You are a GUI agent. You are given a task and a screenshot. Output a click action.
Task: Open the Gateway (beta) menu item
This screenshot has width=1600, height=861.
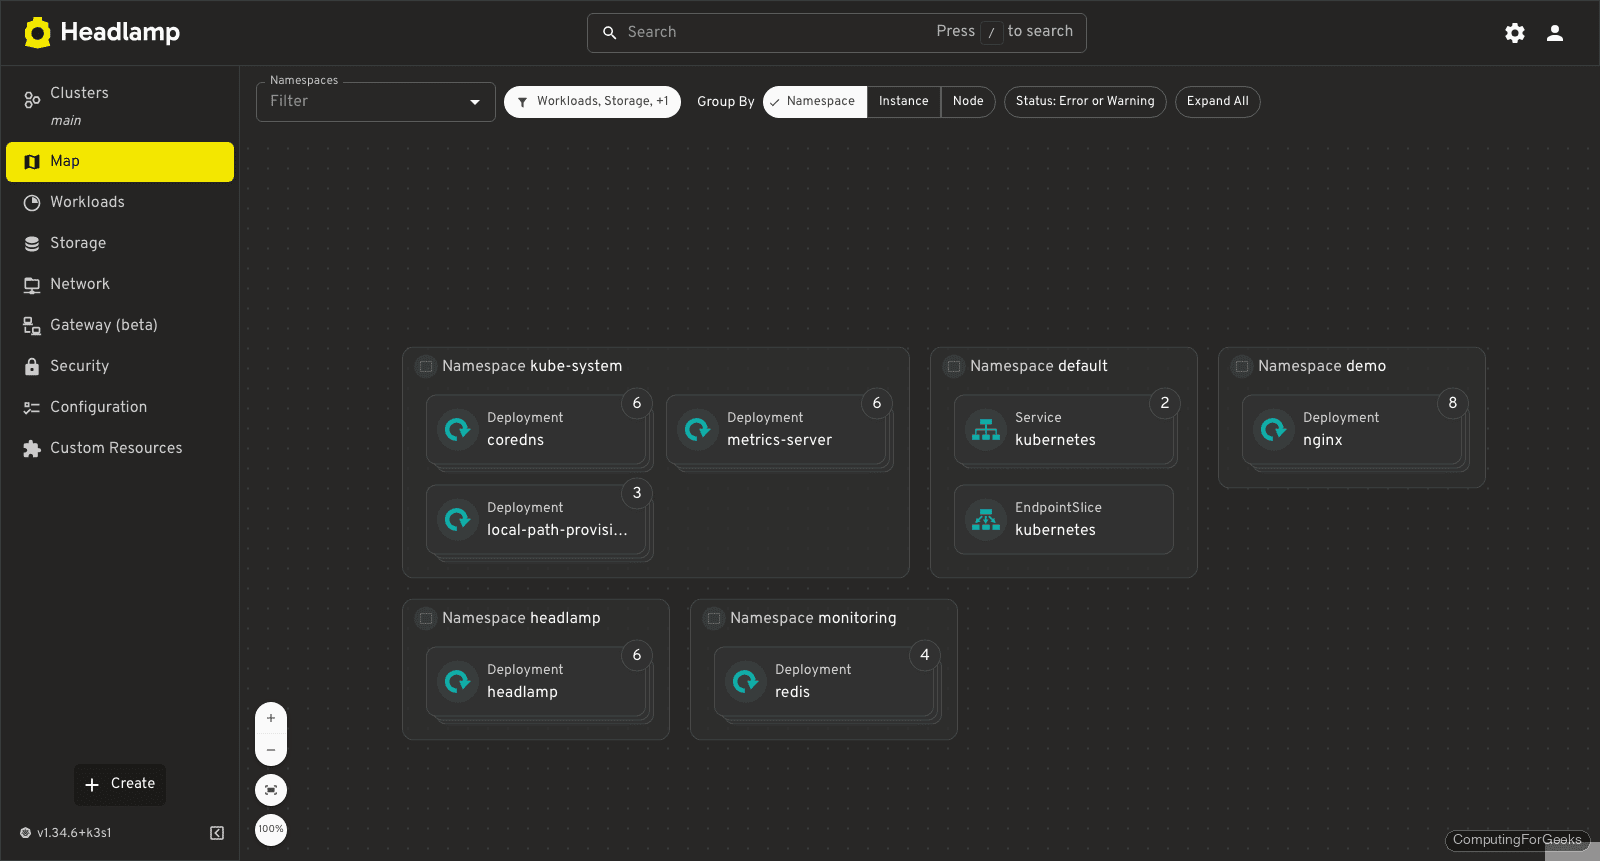(120, 326)
